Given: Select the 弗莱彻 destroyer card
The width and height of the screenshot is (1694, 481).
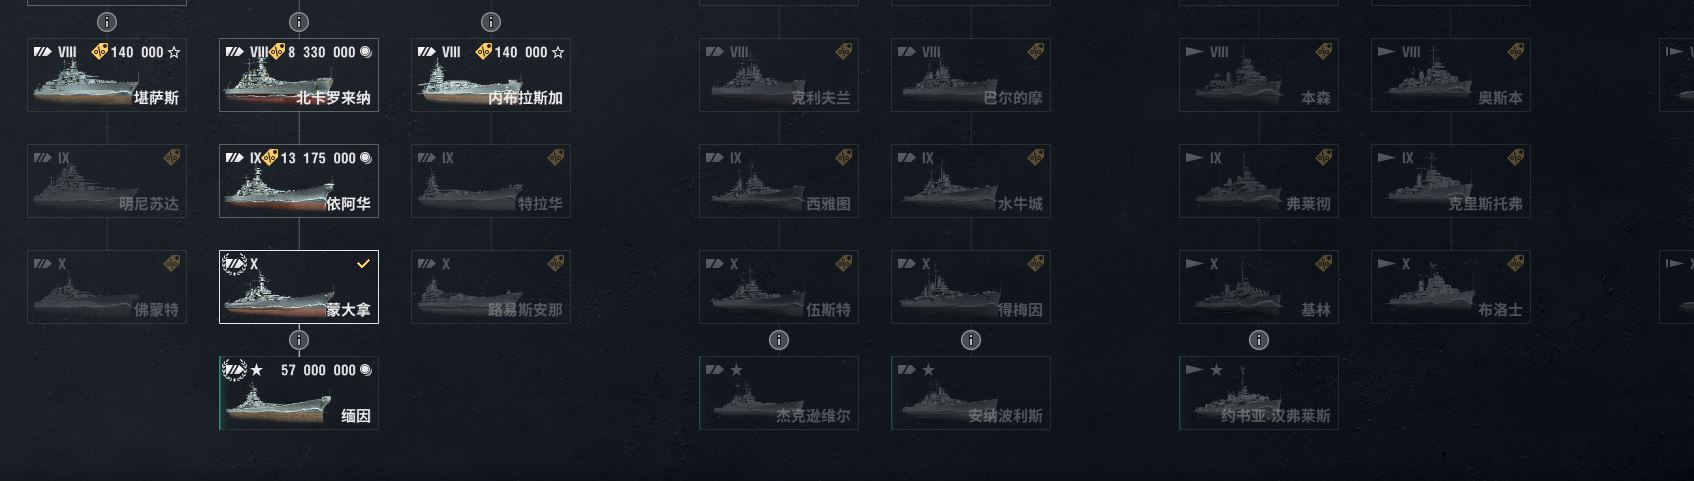Looking at the screenshot, I should pyautogui.click(x=1259, y=181).
